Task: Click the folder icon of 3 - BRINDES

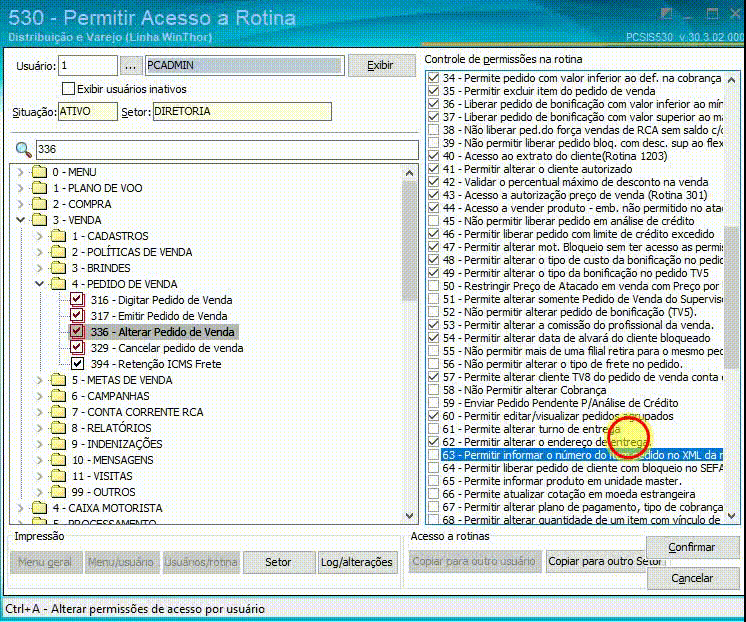Action: tap(58, 268)
